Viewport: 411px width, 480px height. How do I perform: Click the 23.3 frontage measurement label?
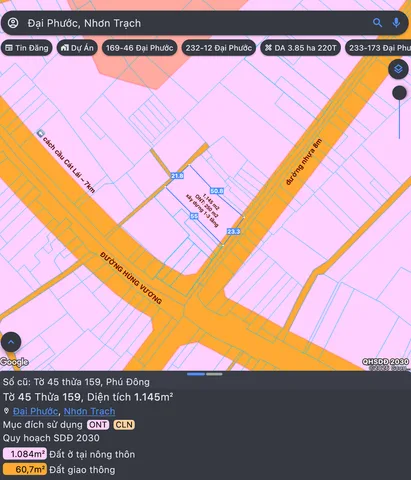click(233, 231)
